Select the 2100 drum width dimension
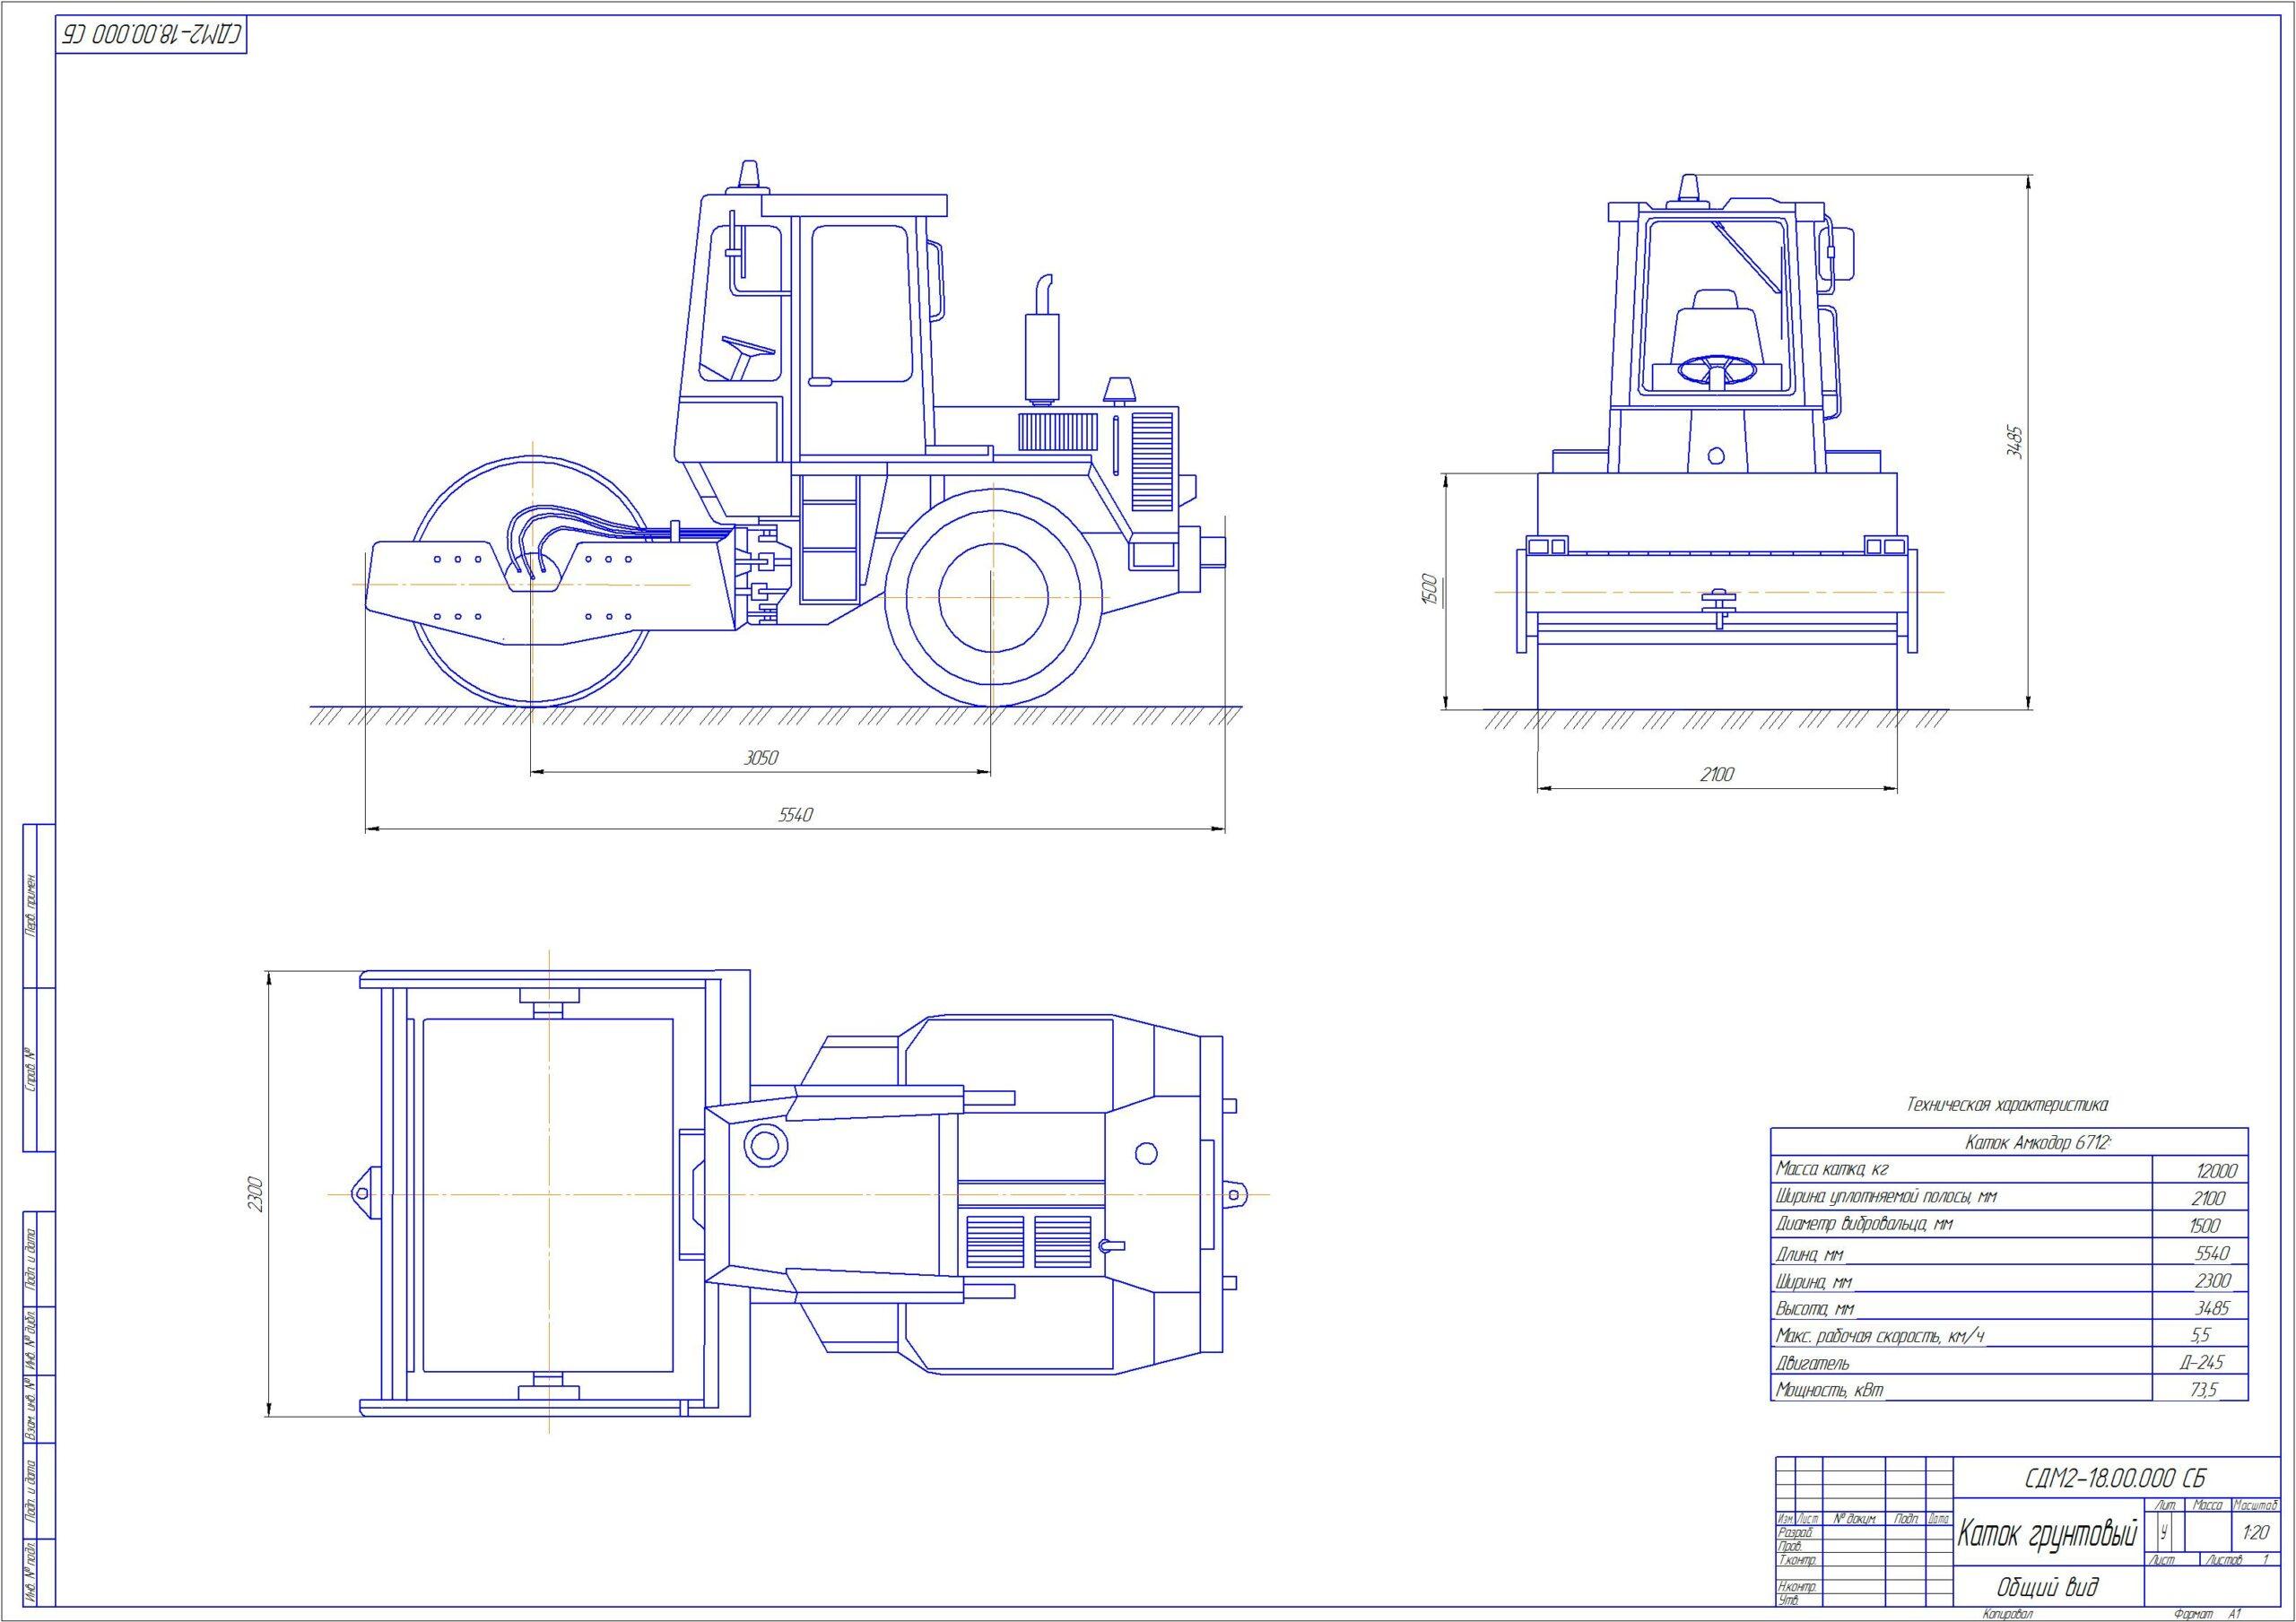 click(1717, 774)
